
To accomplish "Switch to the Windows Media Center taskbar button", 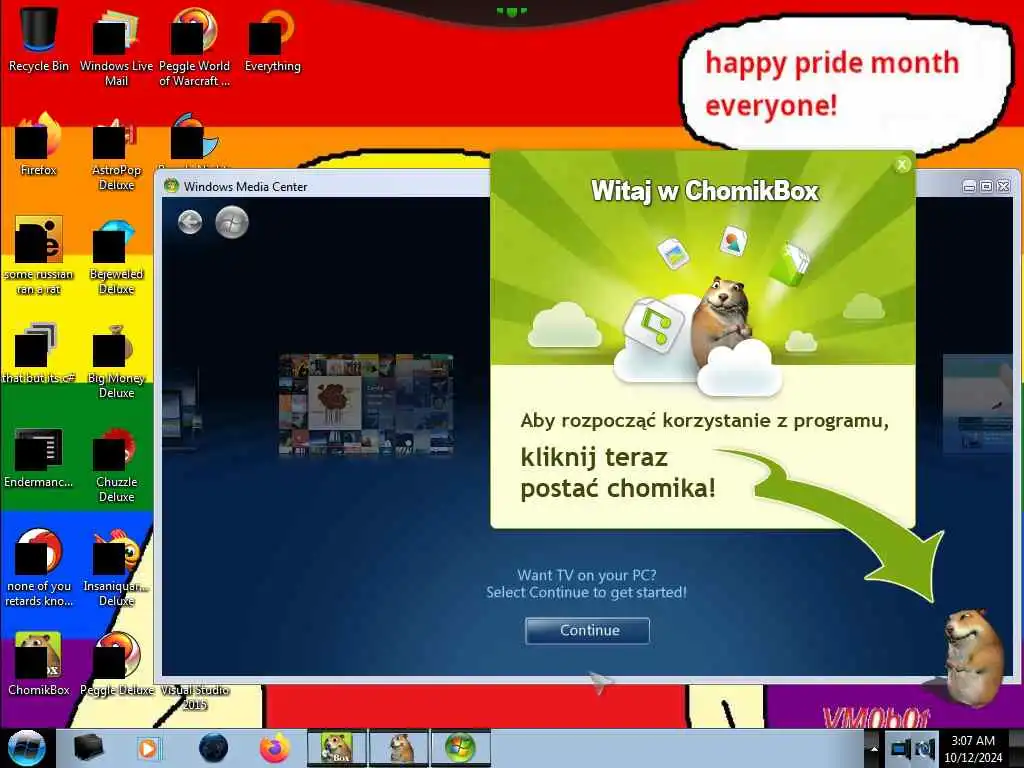I will [x=460, y=748].
